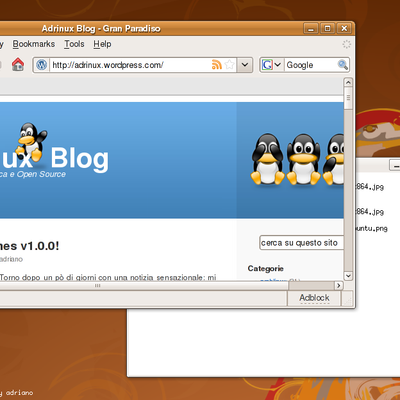This screenshot has height=400, width=400.
Task: Click the WordPress site icon in address bar
Action: click(x=42, y=65)
